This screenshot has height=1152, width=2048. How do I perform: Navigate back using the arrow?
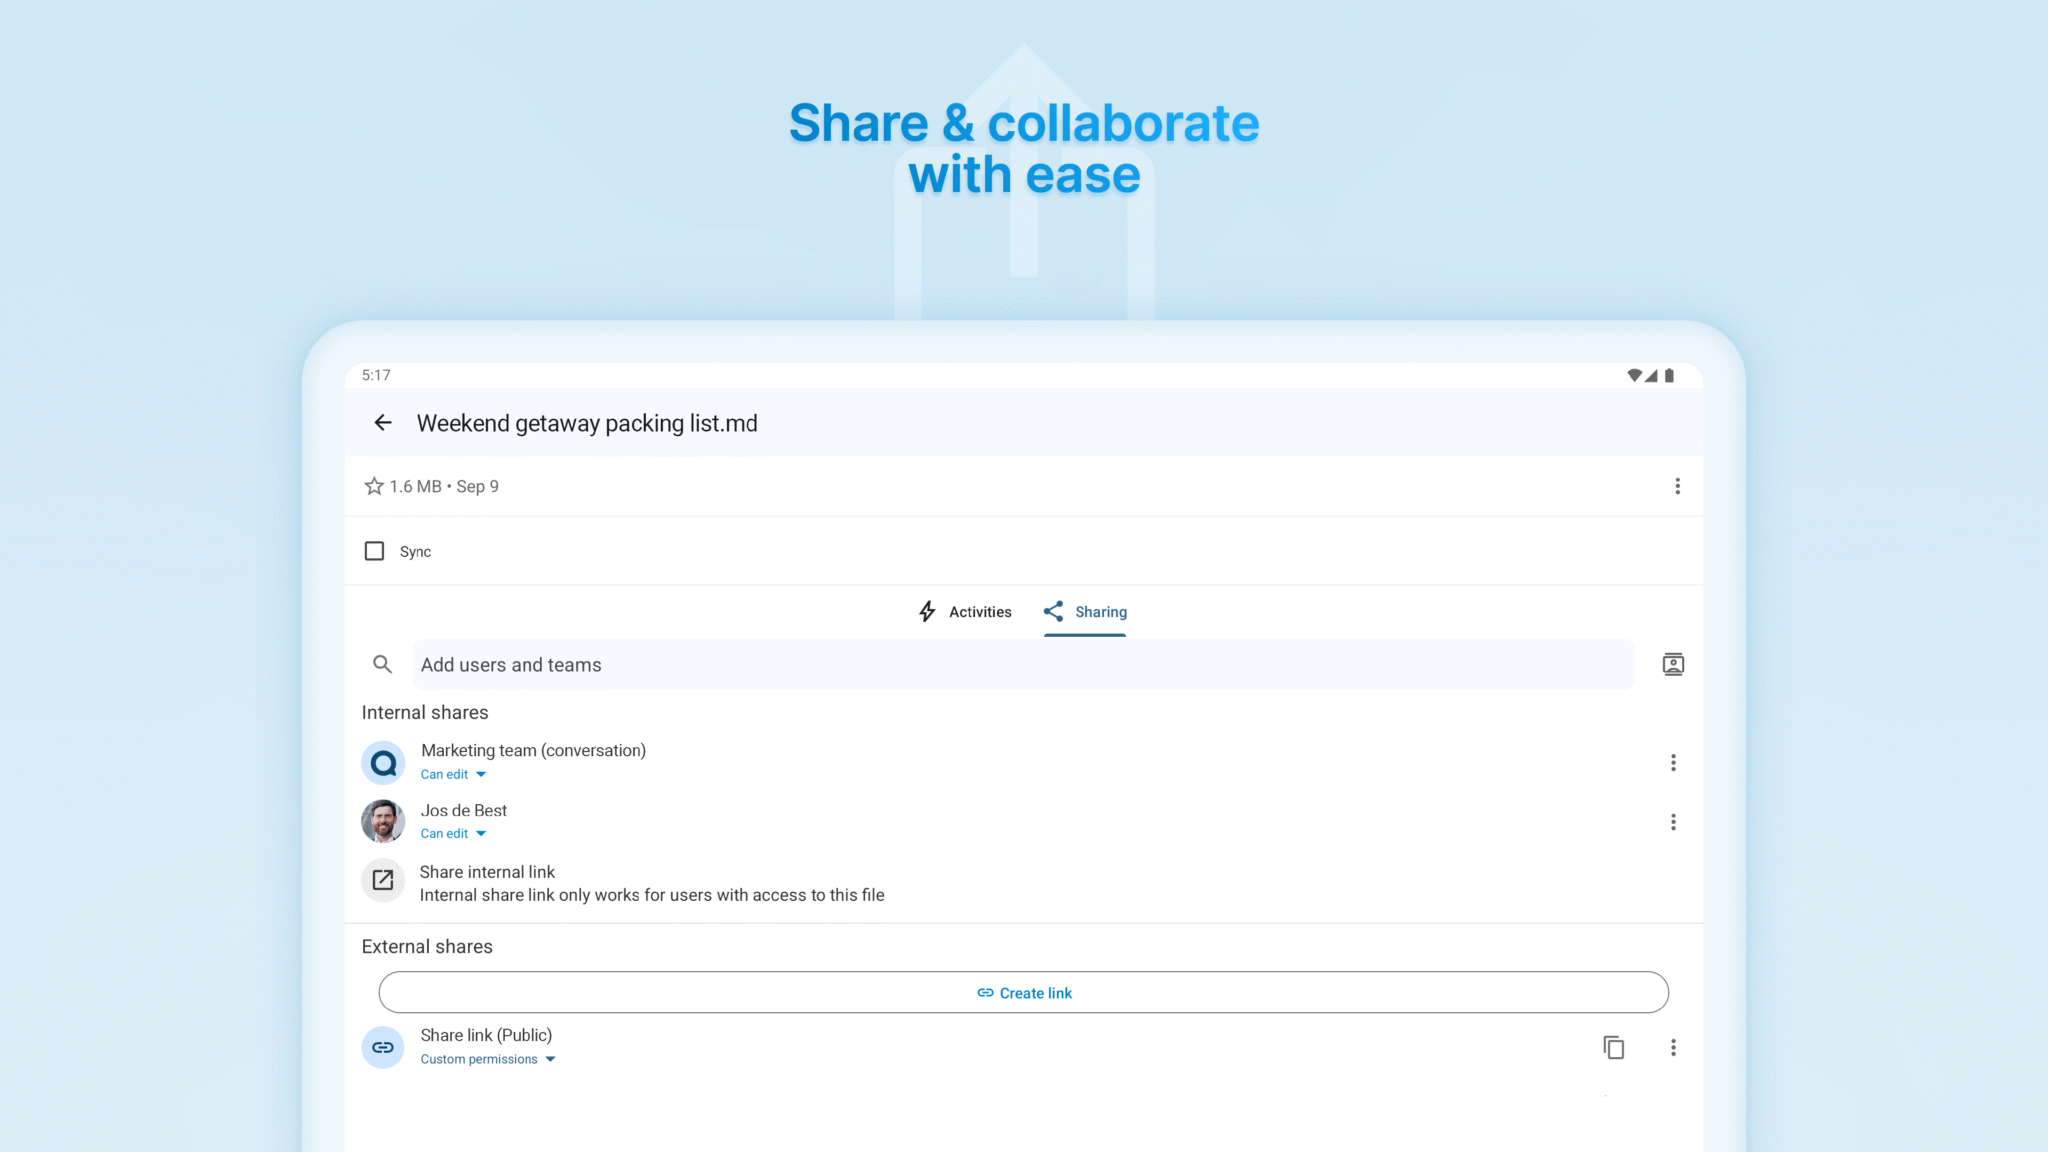[383, 423]
